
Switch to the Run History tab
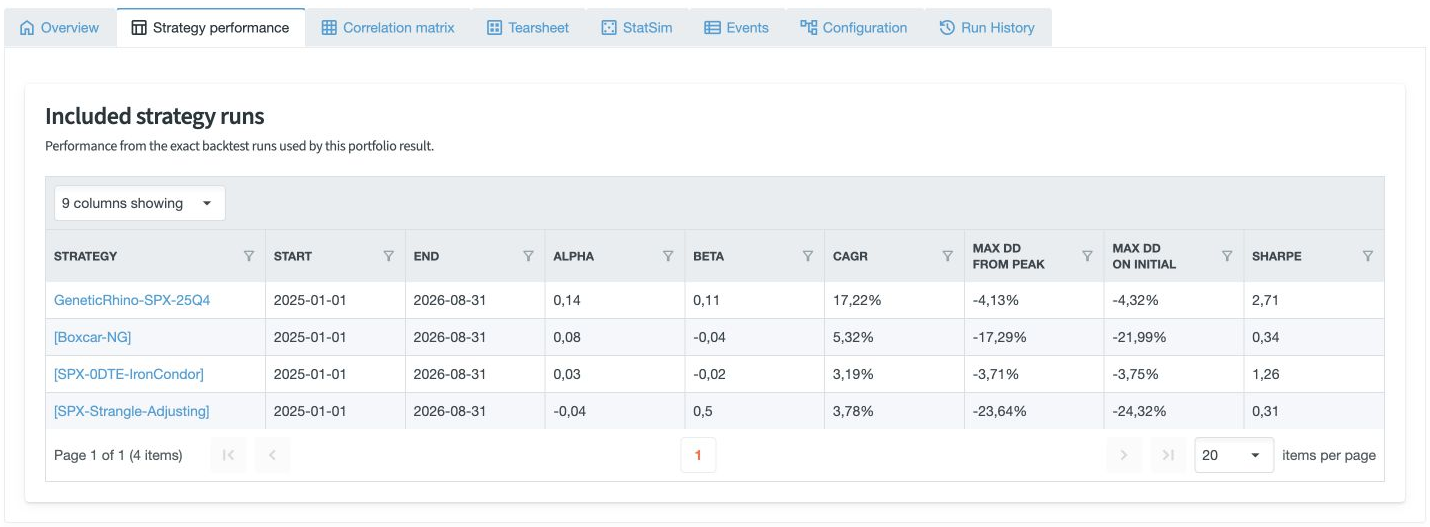coord(987,28)
